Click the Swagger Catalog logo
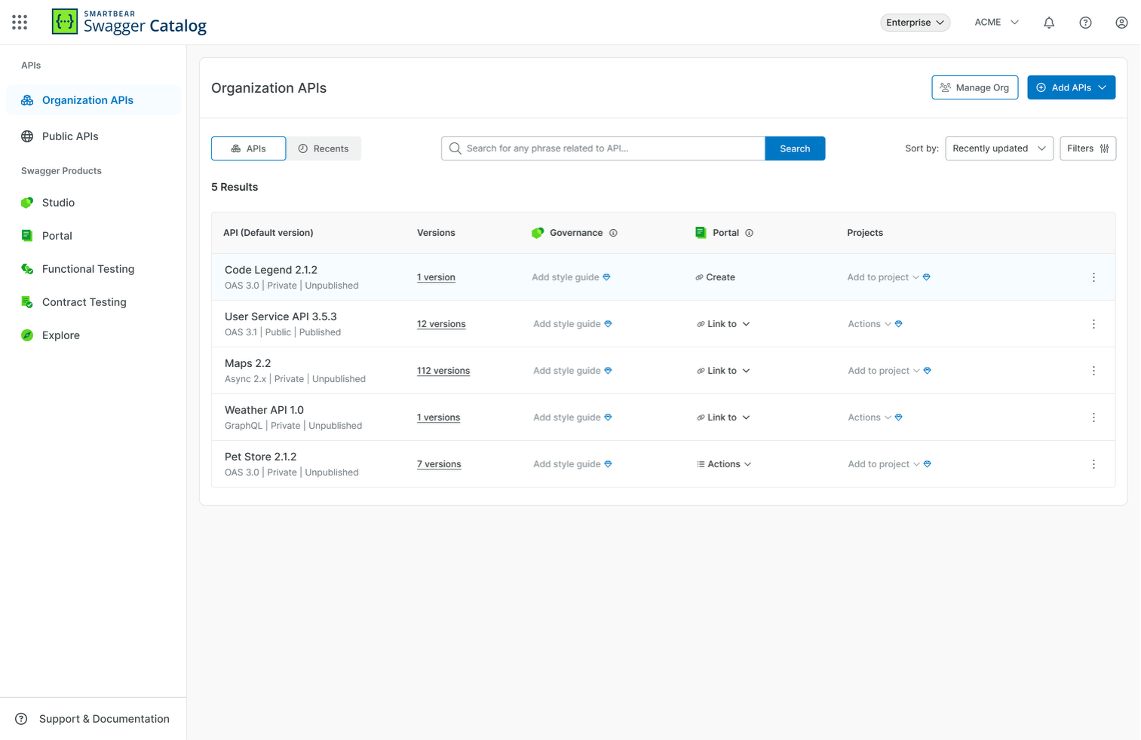This screenshot has width=1141, height=740. tap(130, 22)
